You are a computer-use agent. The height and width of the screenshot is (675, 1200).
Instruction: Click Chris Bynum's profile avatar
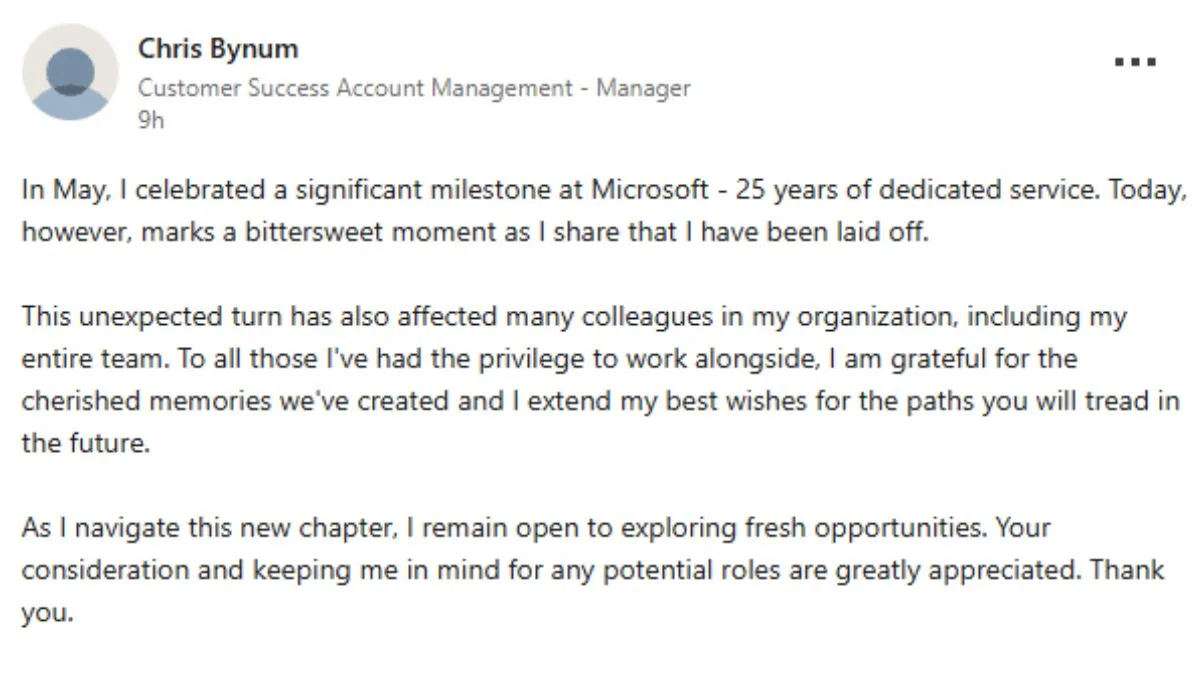point(70,72)
